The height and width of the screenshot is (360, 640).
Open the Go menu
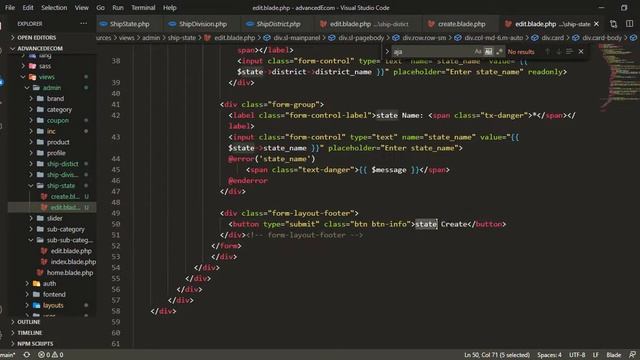click(x=100, y=8)
